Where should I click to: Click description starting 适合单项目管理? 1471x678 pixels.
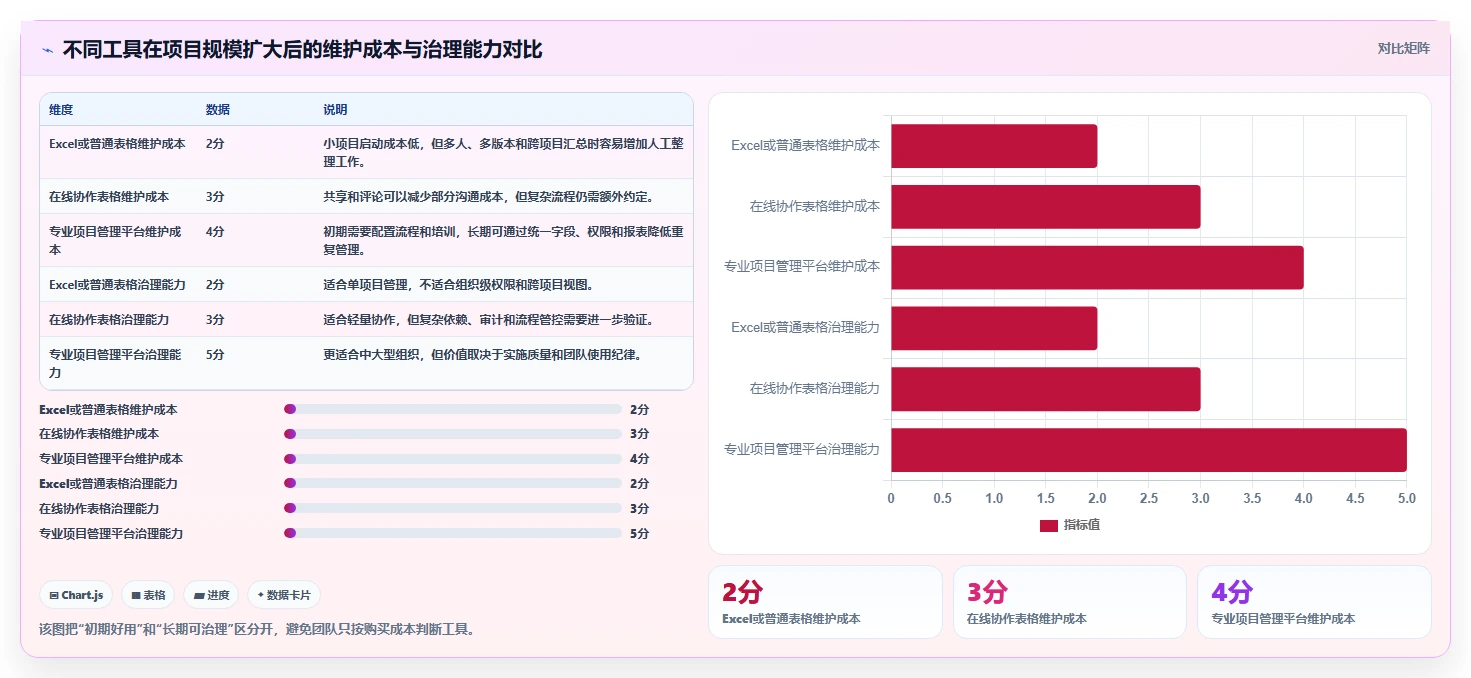[458, 284]
